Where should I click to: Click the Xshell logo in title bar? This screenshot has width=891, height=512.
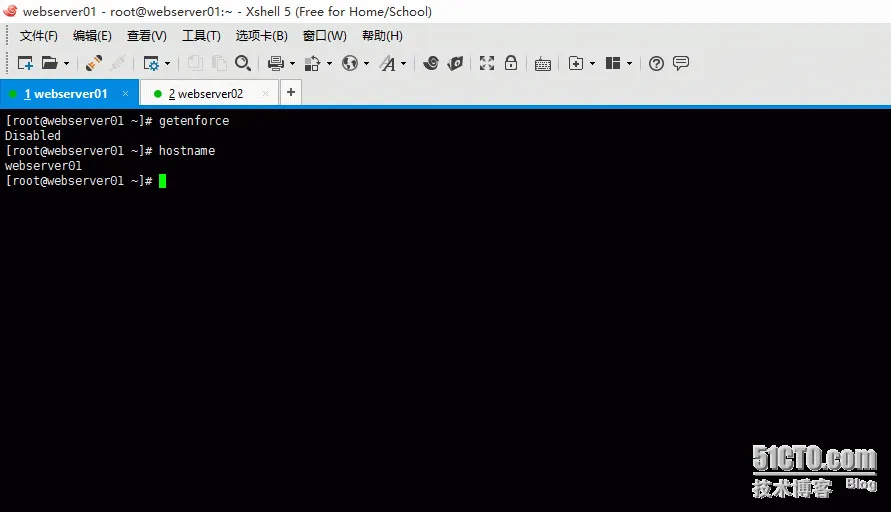pos(10,11)
